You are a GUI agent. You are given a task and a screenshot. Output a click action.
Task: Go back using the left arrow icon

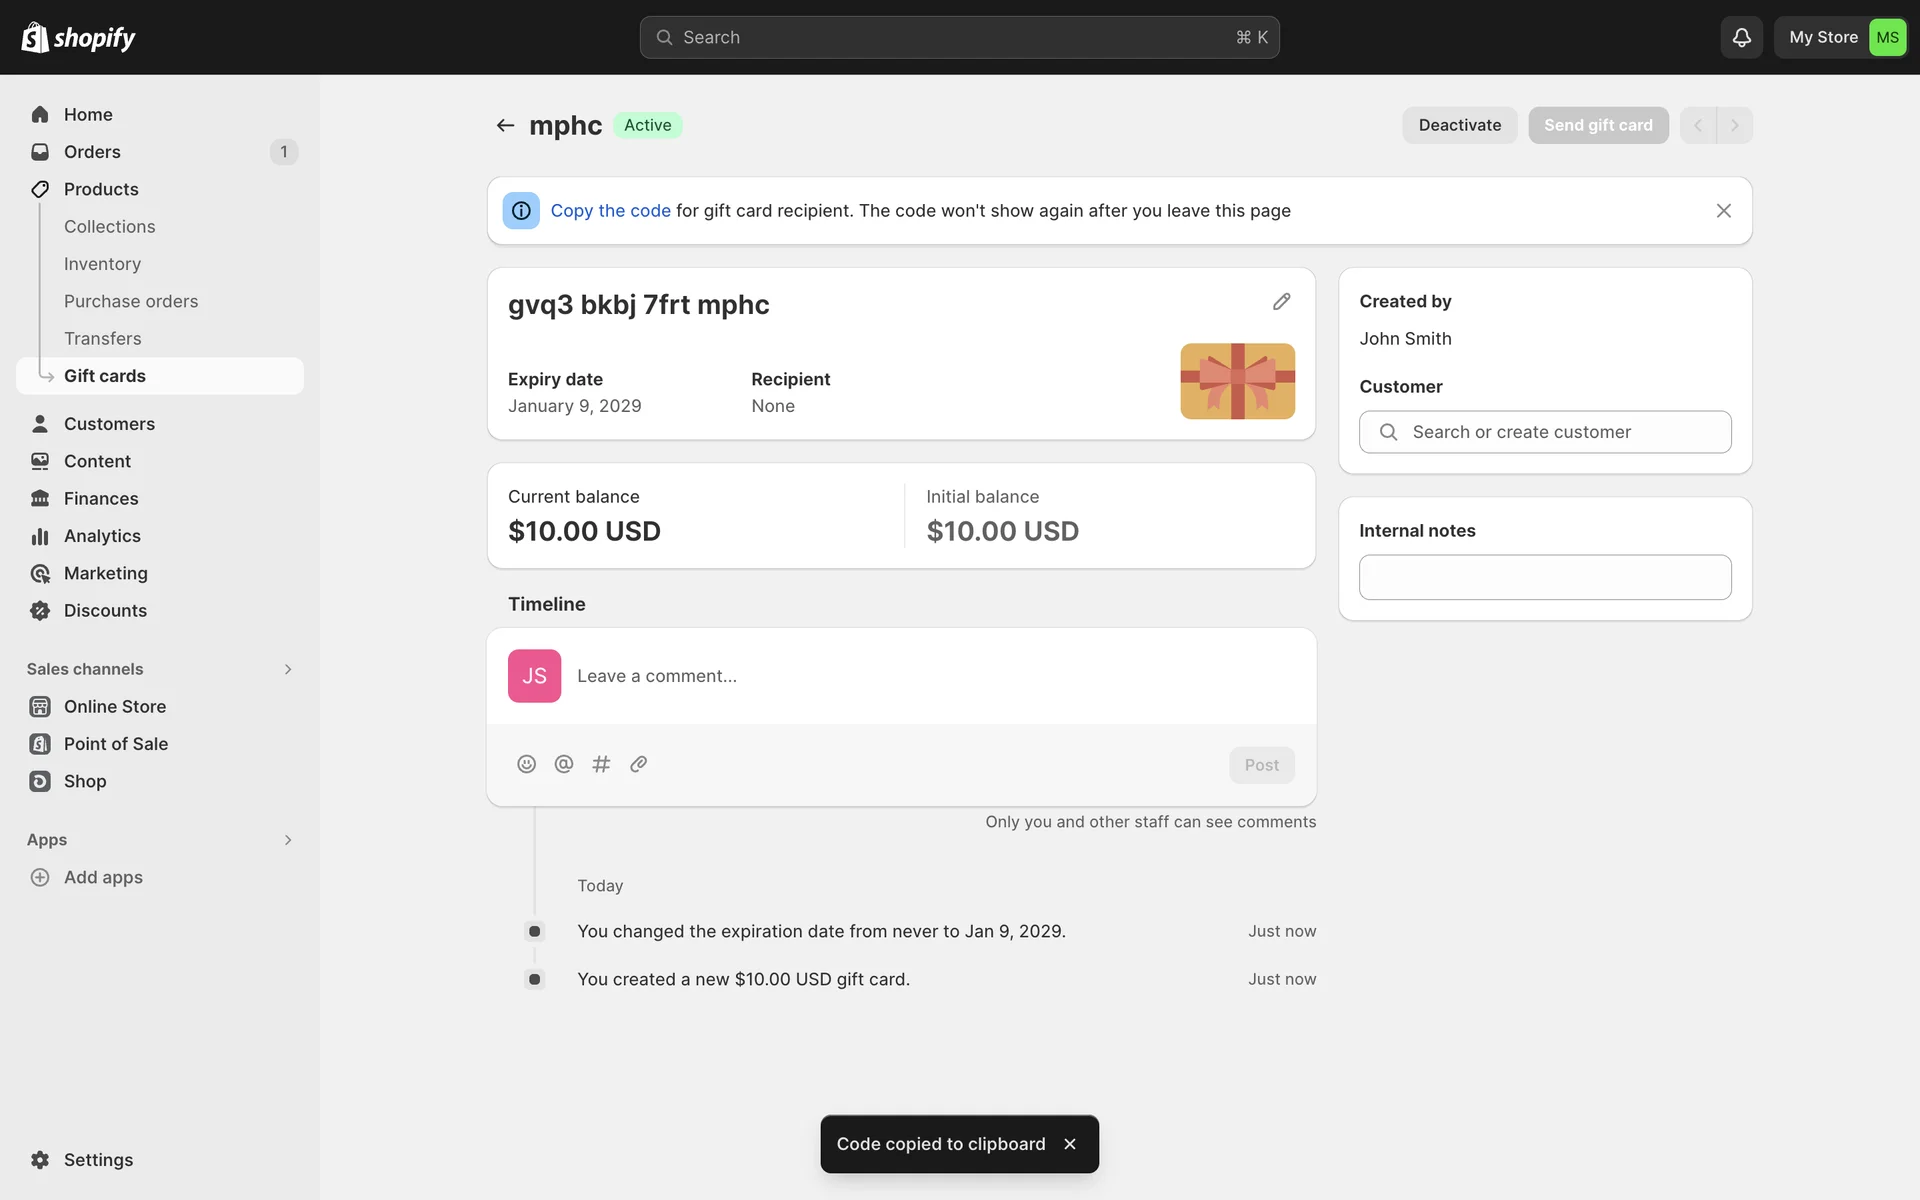coord(505,125)
